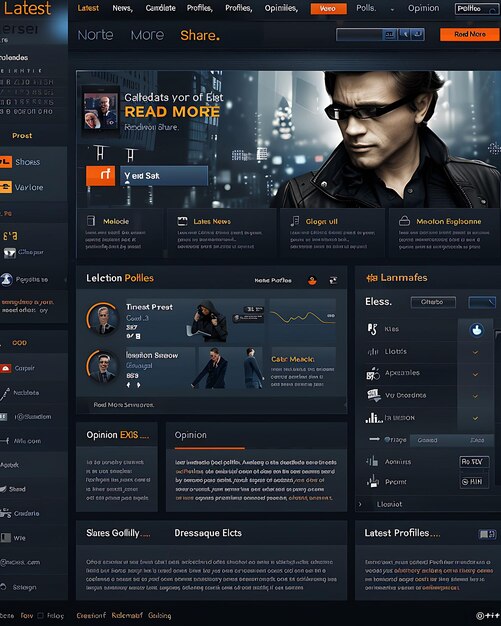Click the expand icon in Lelction Polles header
The image size is (501, 626).
[333, 281]
